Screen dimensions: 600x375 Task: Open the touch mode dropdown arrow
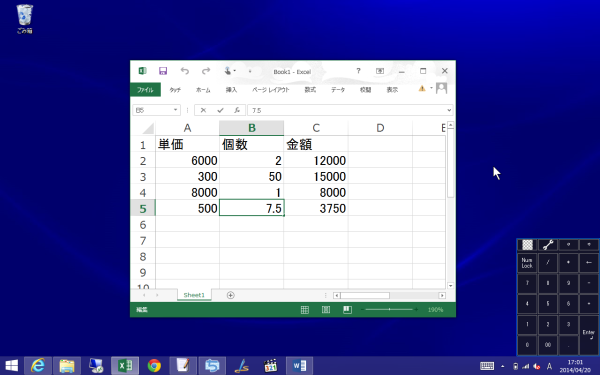[235, 71]
